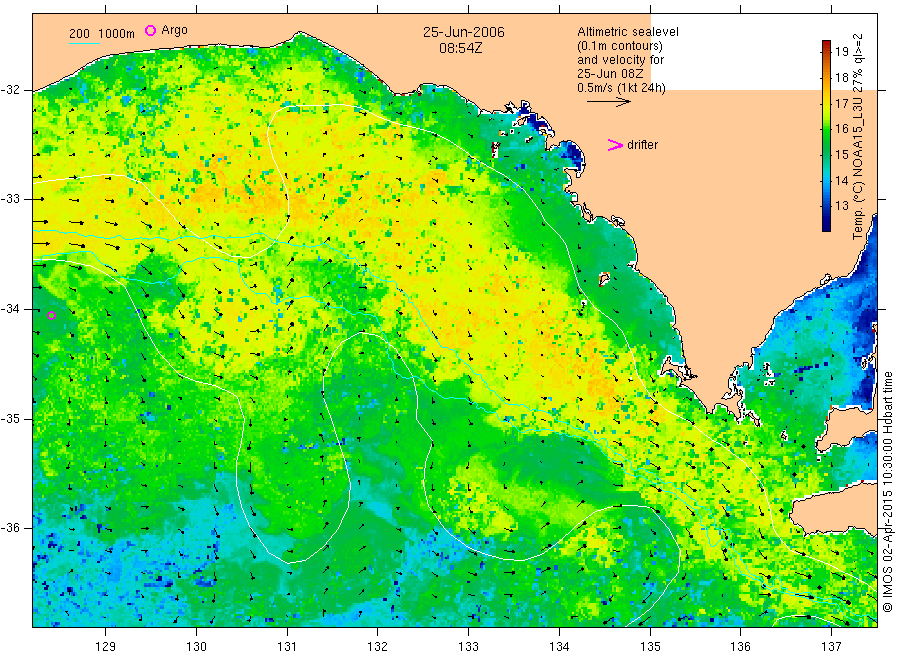Viewport: 900px width, 660px height.
Task: Click the cyan 200 1000m isobath legend line
Action: [x=84, y=43]
